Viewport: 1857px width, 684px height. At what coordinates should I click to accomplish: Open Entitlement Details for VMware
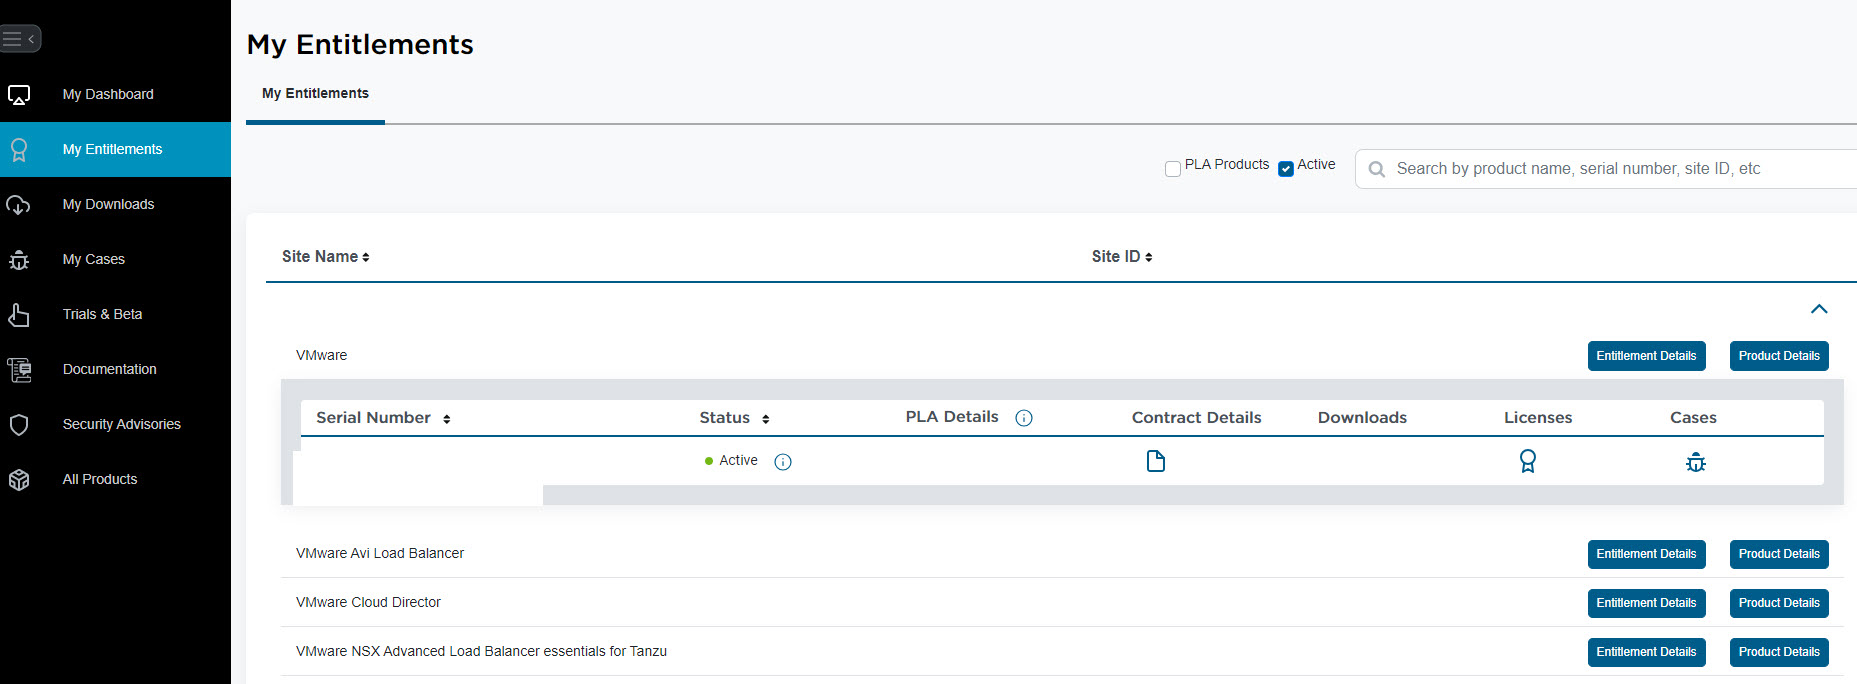pos(1646,356)
